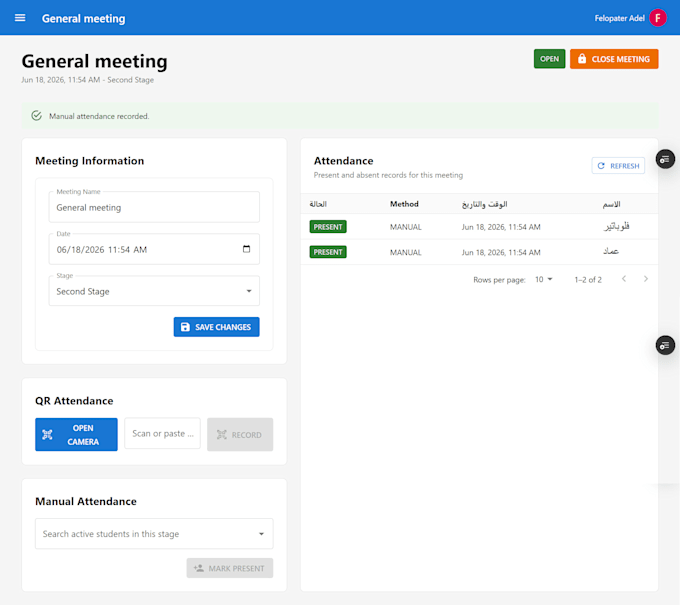Click the Method column header
This screenshot has width=680, height=605.
click(404, 204)
